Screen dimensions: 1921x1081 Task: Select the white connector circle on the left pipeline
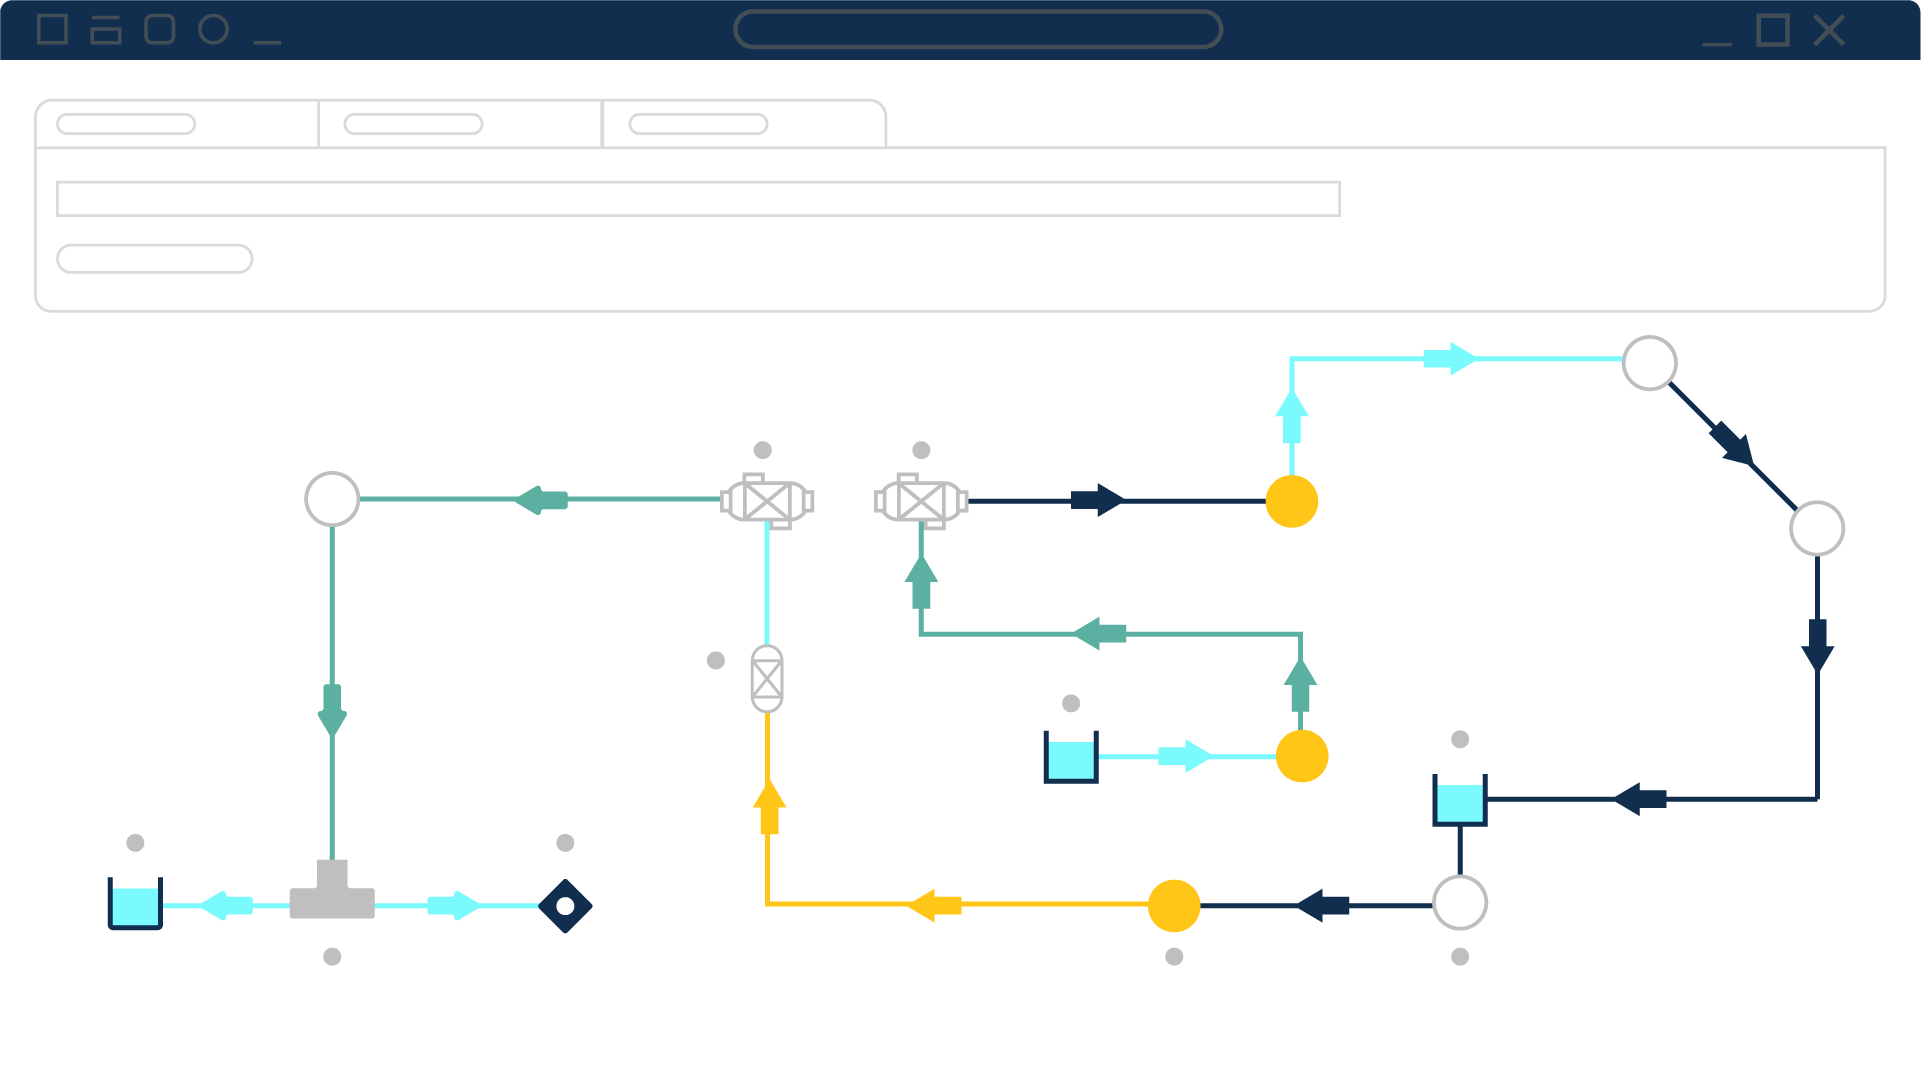click(332, 498)
